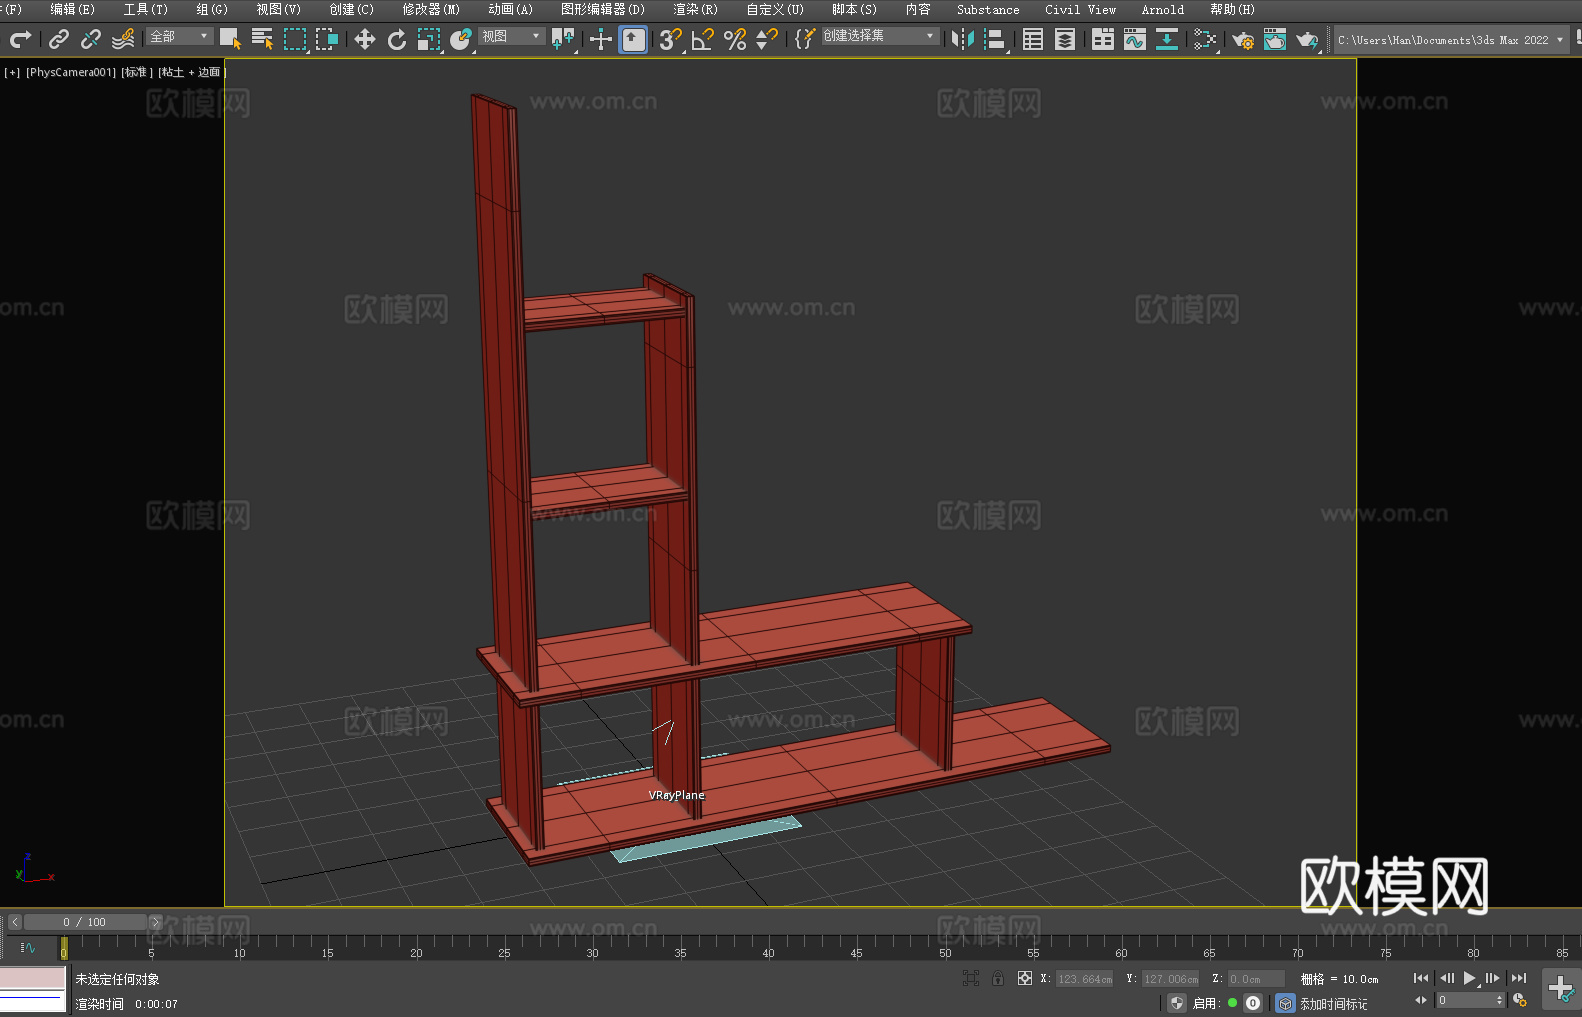Open the Curve Editor icon
Image resolution: width=1582 pixels, height=1017 pixels.
point(1135,39)
